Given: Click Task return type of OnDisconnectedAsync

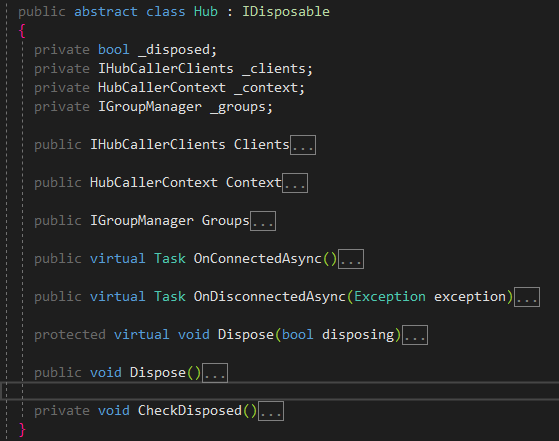Looking at the screenshot, I should (x=170, y=297).
